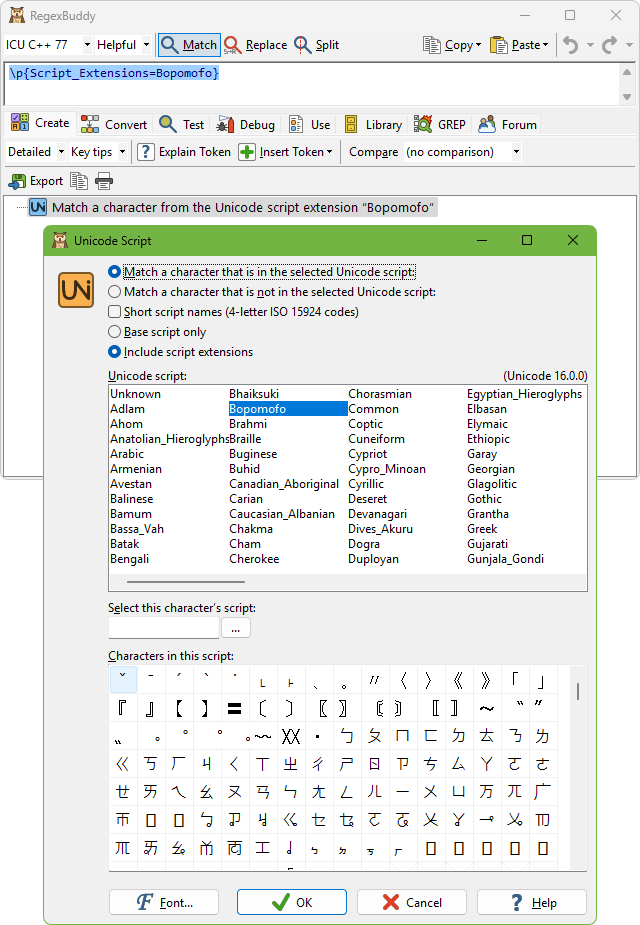Switch to the Debug tab
This screenshot has height=925, width=640.
click(x=246, y=124)
